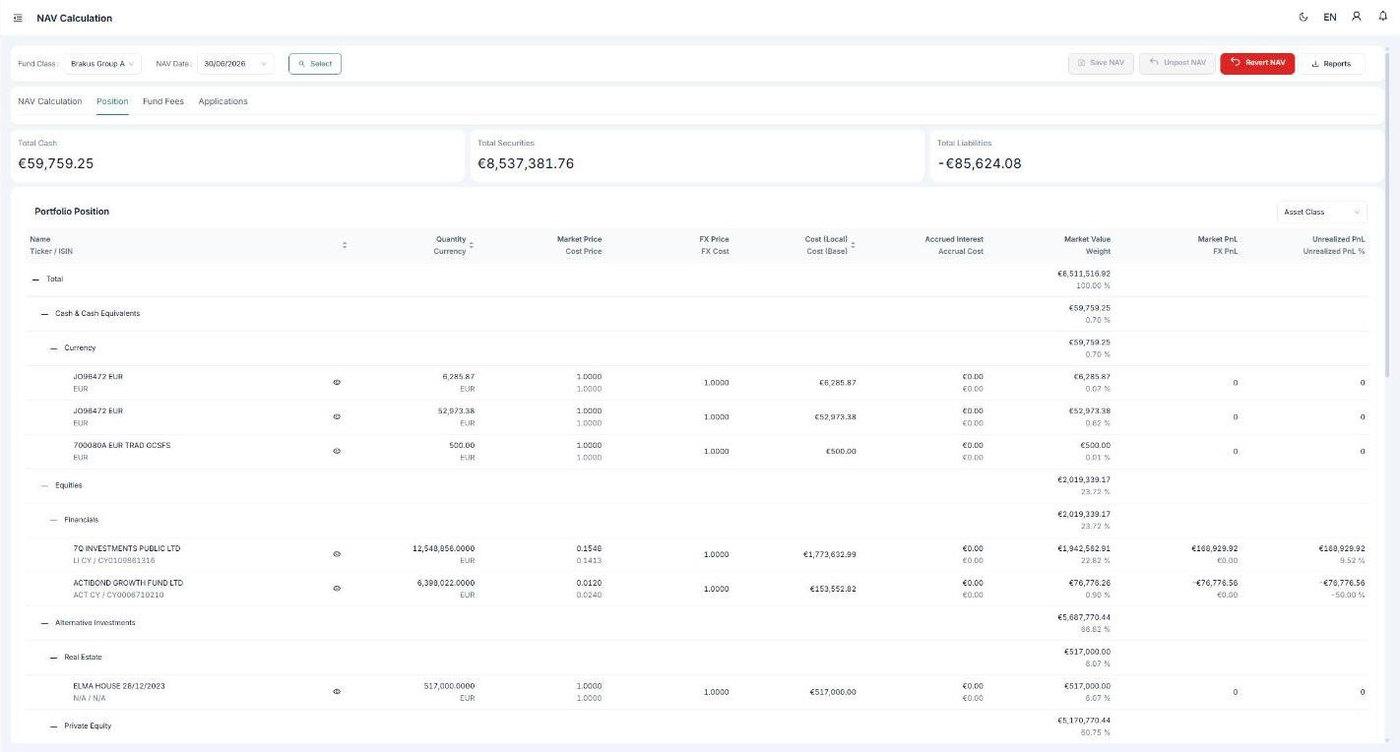Go to the Applications tab
The height and width of the screenshot is (752, 1400).
223,101
